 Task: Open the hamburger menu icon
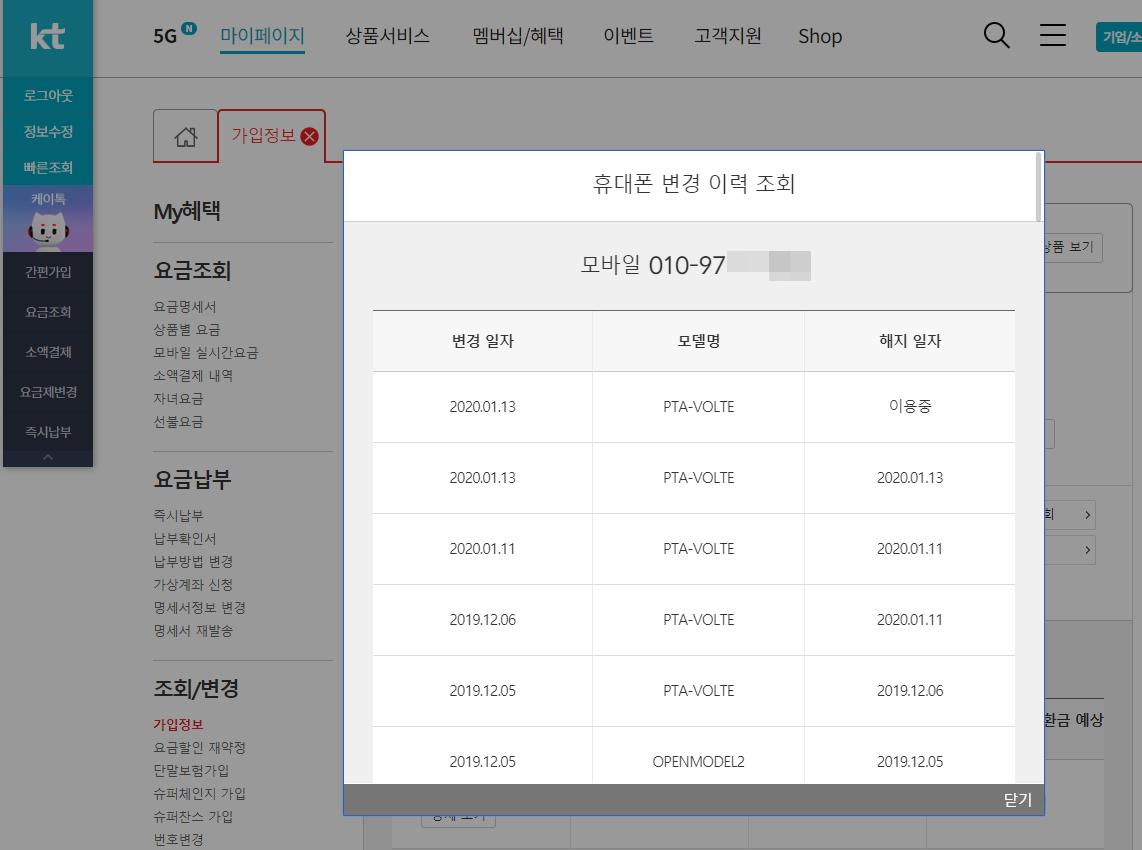1052,35
